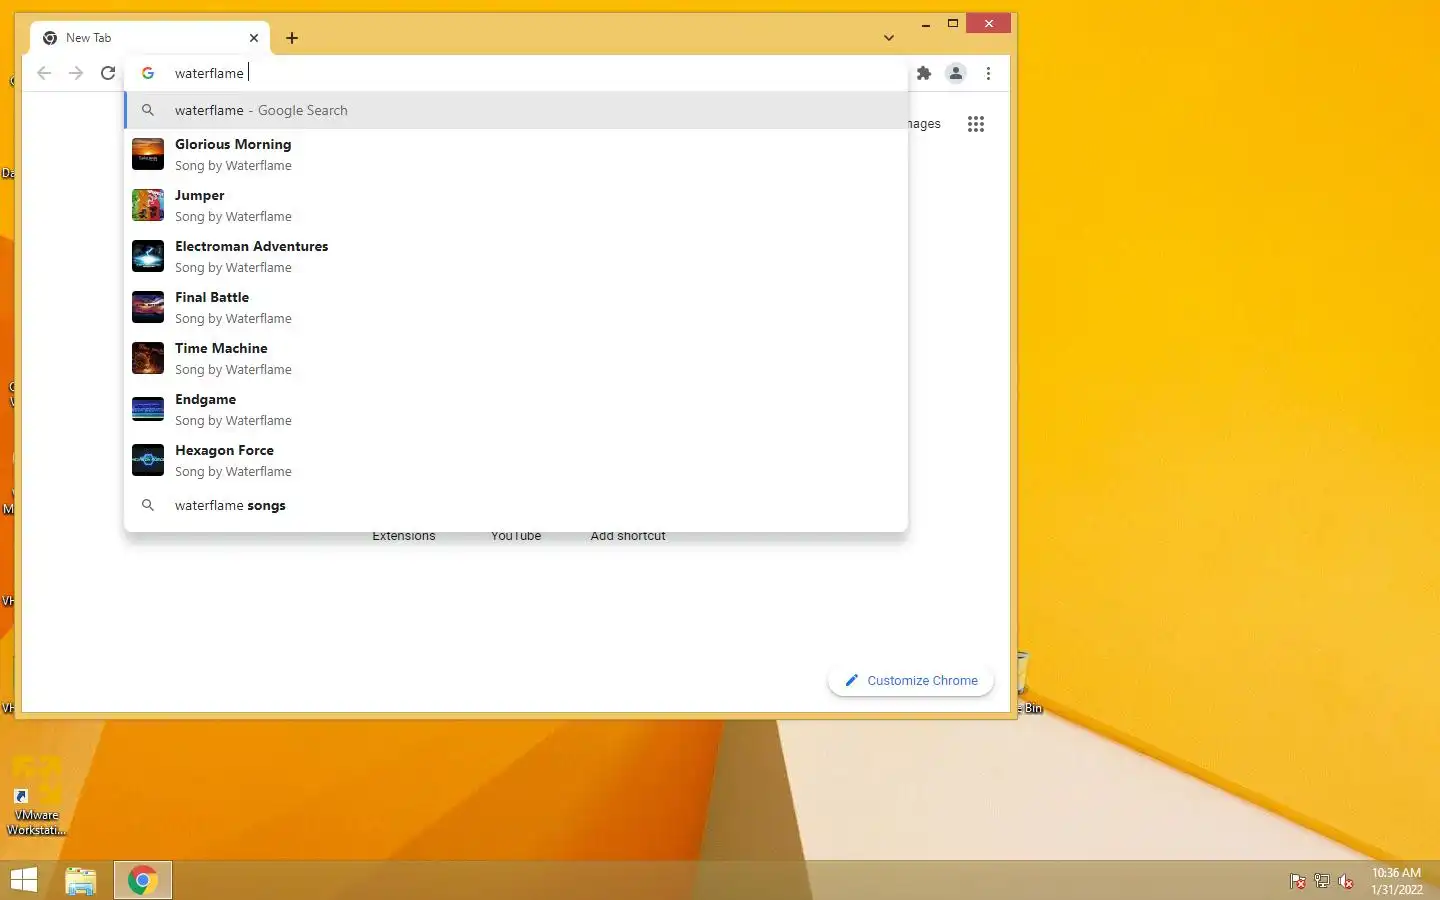This screenshot has height=900, width=1440.
Task: Click the Customize Chrome button
Action: point(911,680)
